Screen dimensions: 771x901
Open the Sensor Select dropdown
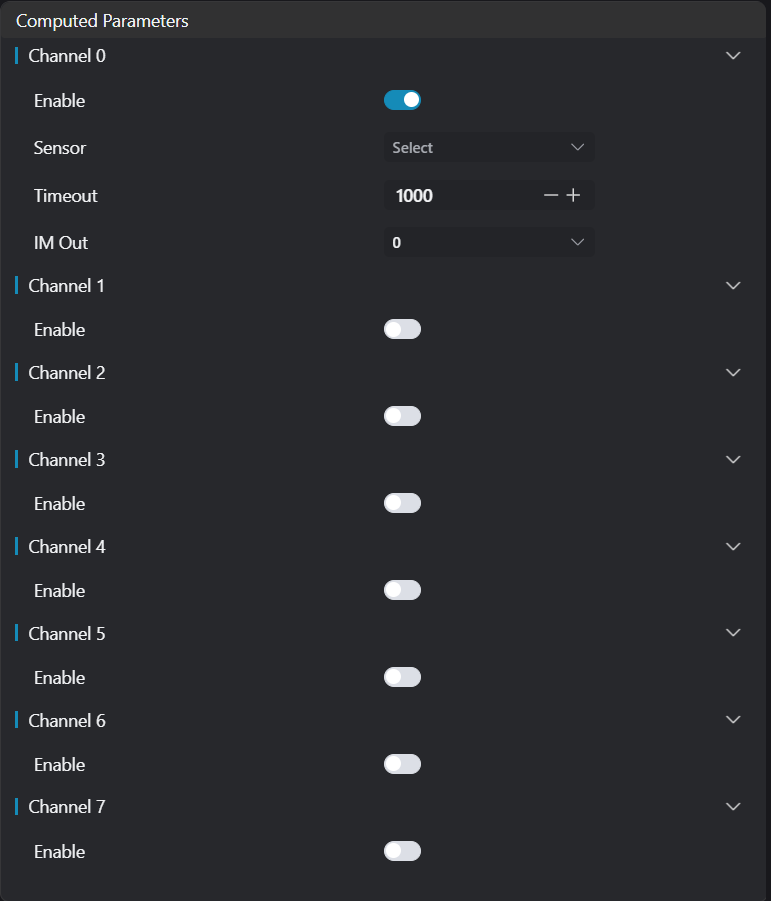click(488, 148)
